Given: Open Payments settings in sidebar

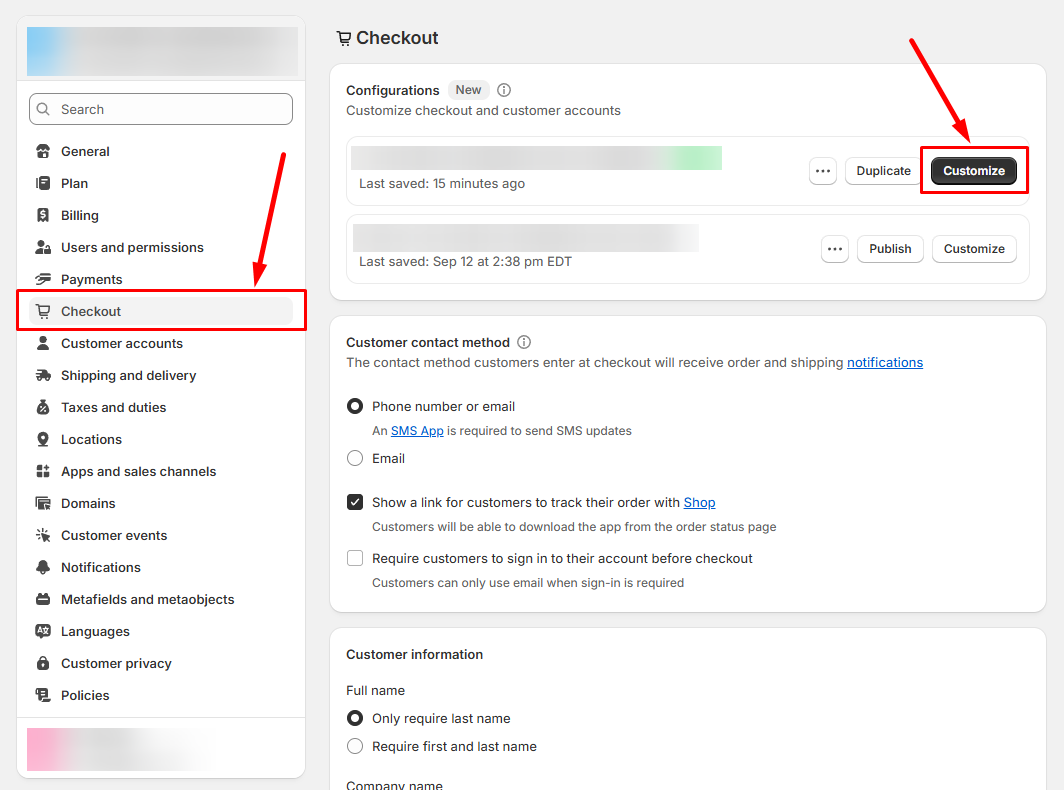Looking at the screenshot, I should coord(91,280).
